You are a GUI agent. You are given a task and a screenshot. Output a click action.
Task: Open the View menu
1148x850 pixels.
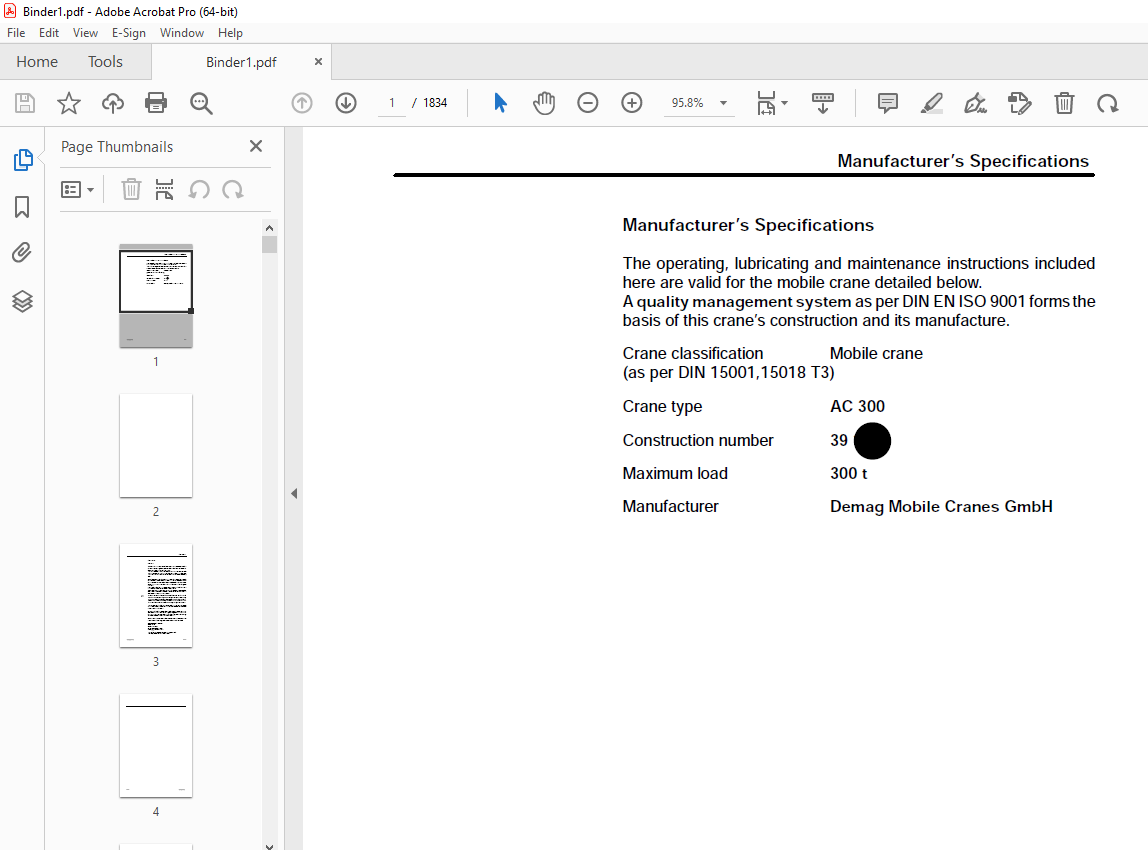pos(85,33)
